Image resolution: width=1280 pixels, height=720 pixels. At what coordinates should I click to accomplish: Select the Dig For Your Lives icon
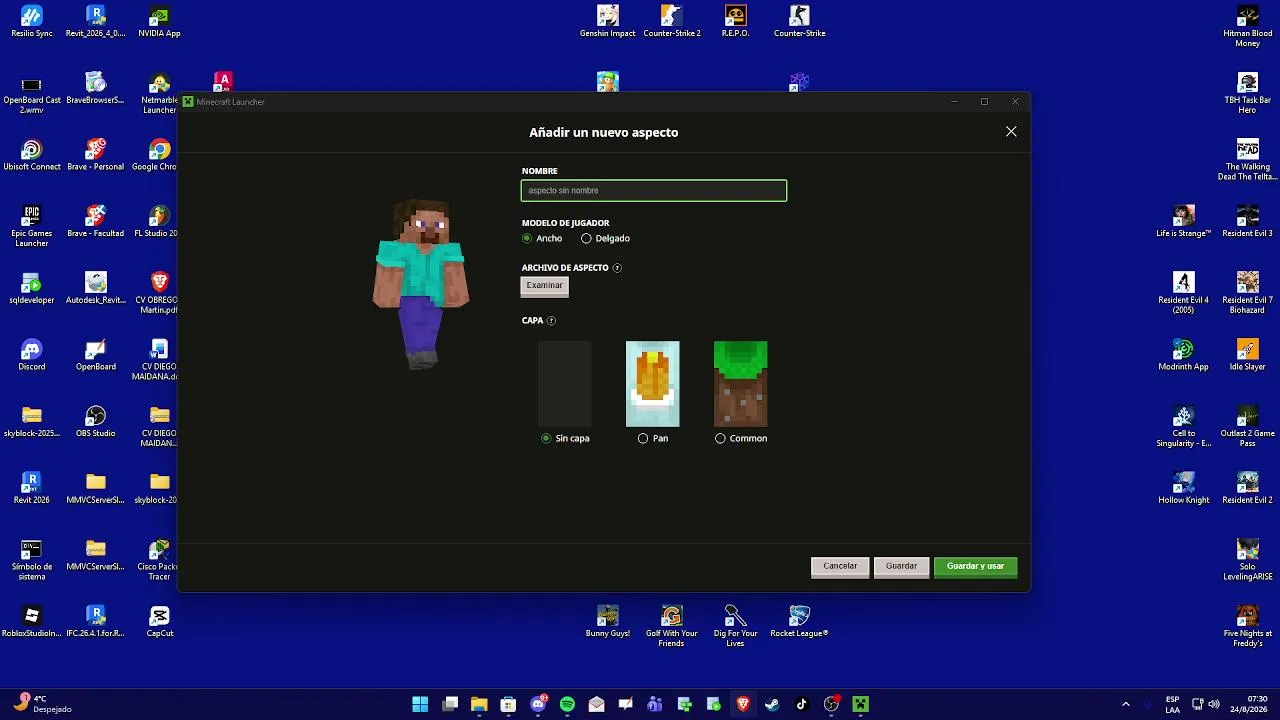pos(736,626)
